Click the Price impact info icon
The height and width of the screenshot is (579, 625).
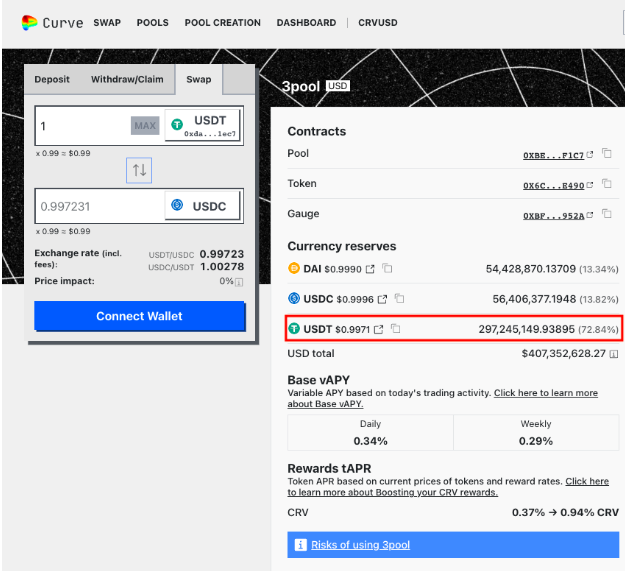(x=239, y=283)
